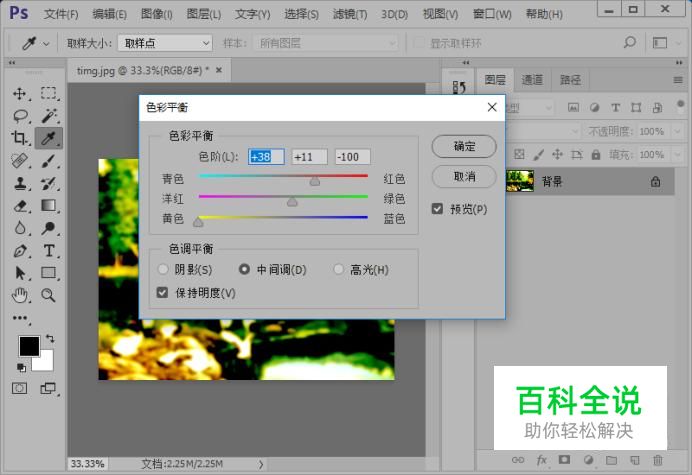Add a layer style with fx icon

coord(541,460)
